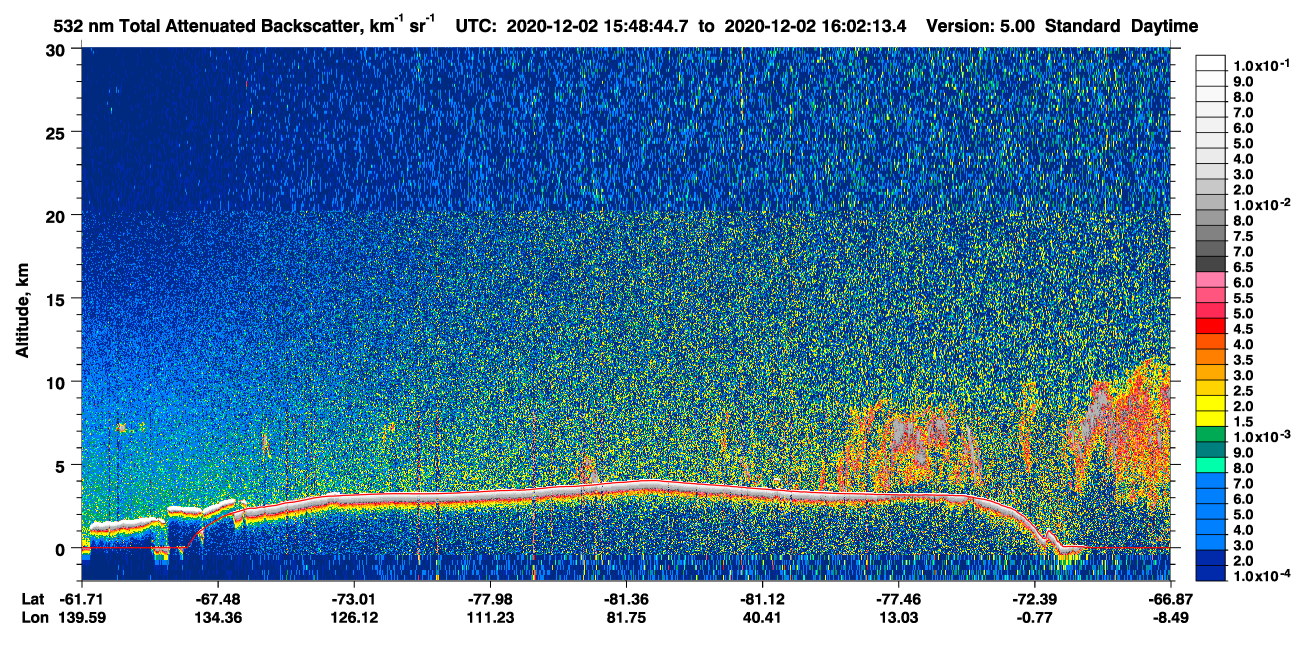The width and height of the screenshot is (1300, 667).
Task: Click the 'Standard' label in the header
Action: pos(1083,27)
